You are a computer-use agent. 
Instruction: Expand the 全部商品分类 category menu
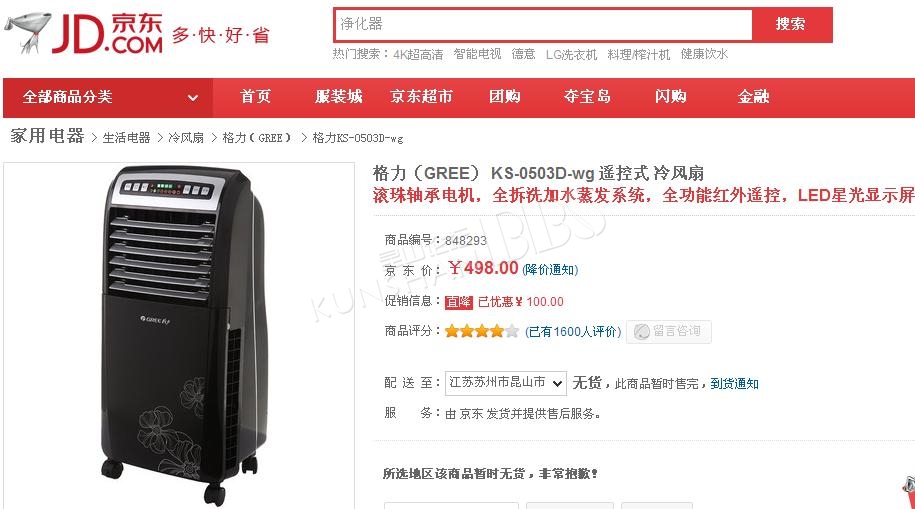[x=109, y=97]
